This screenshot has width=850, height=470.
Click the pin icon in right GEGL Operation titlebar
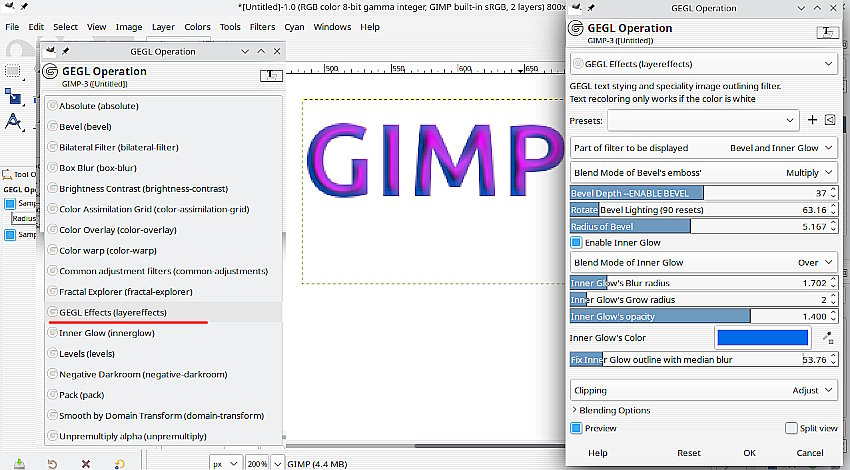click(591, 8)
